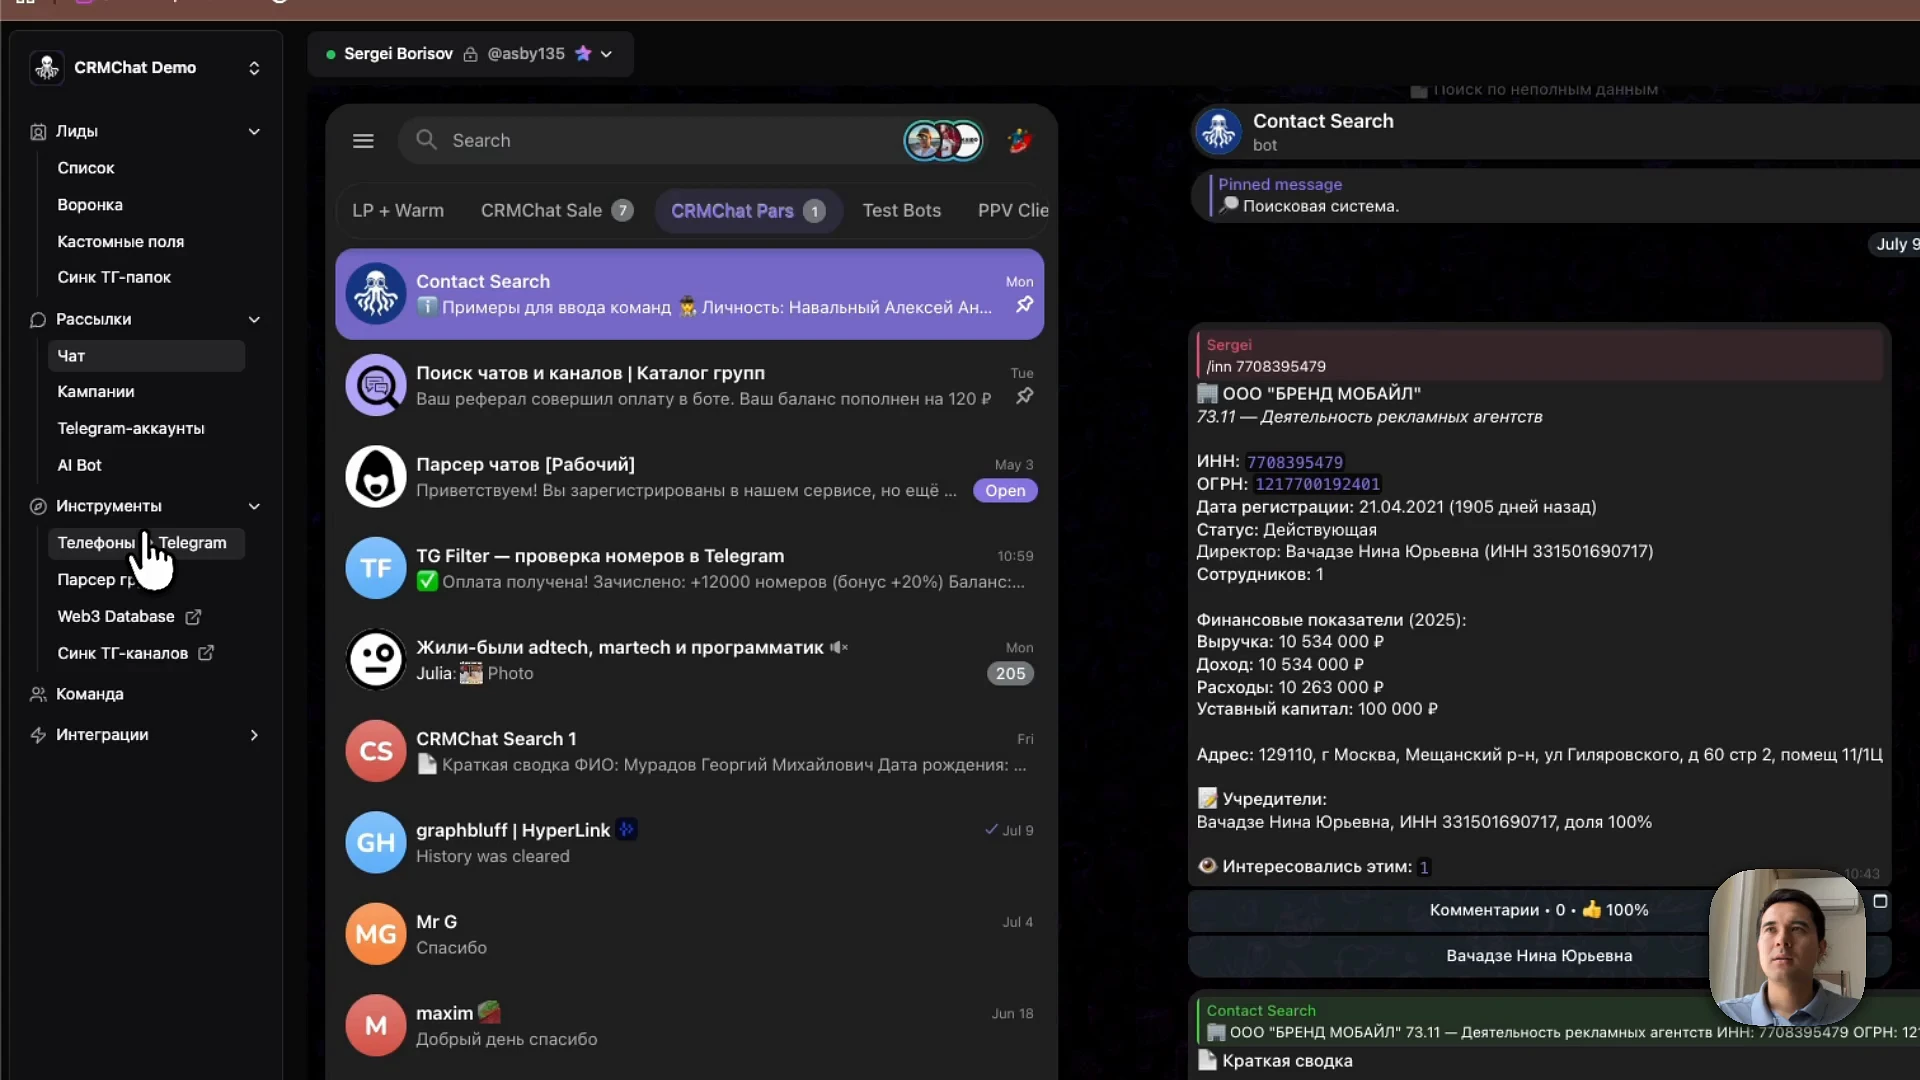Select Чат in the sidebar

pos(146,356)
